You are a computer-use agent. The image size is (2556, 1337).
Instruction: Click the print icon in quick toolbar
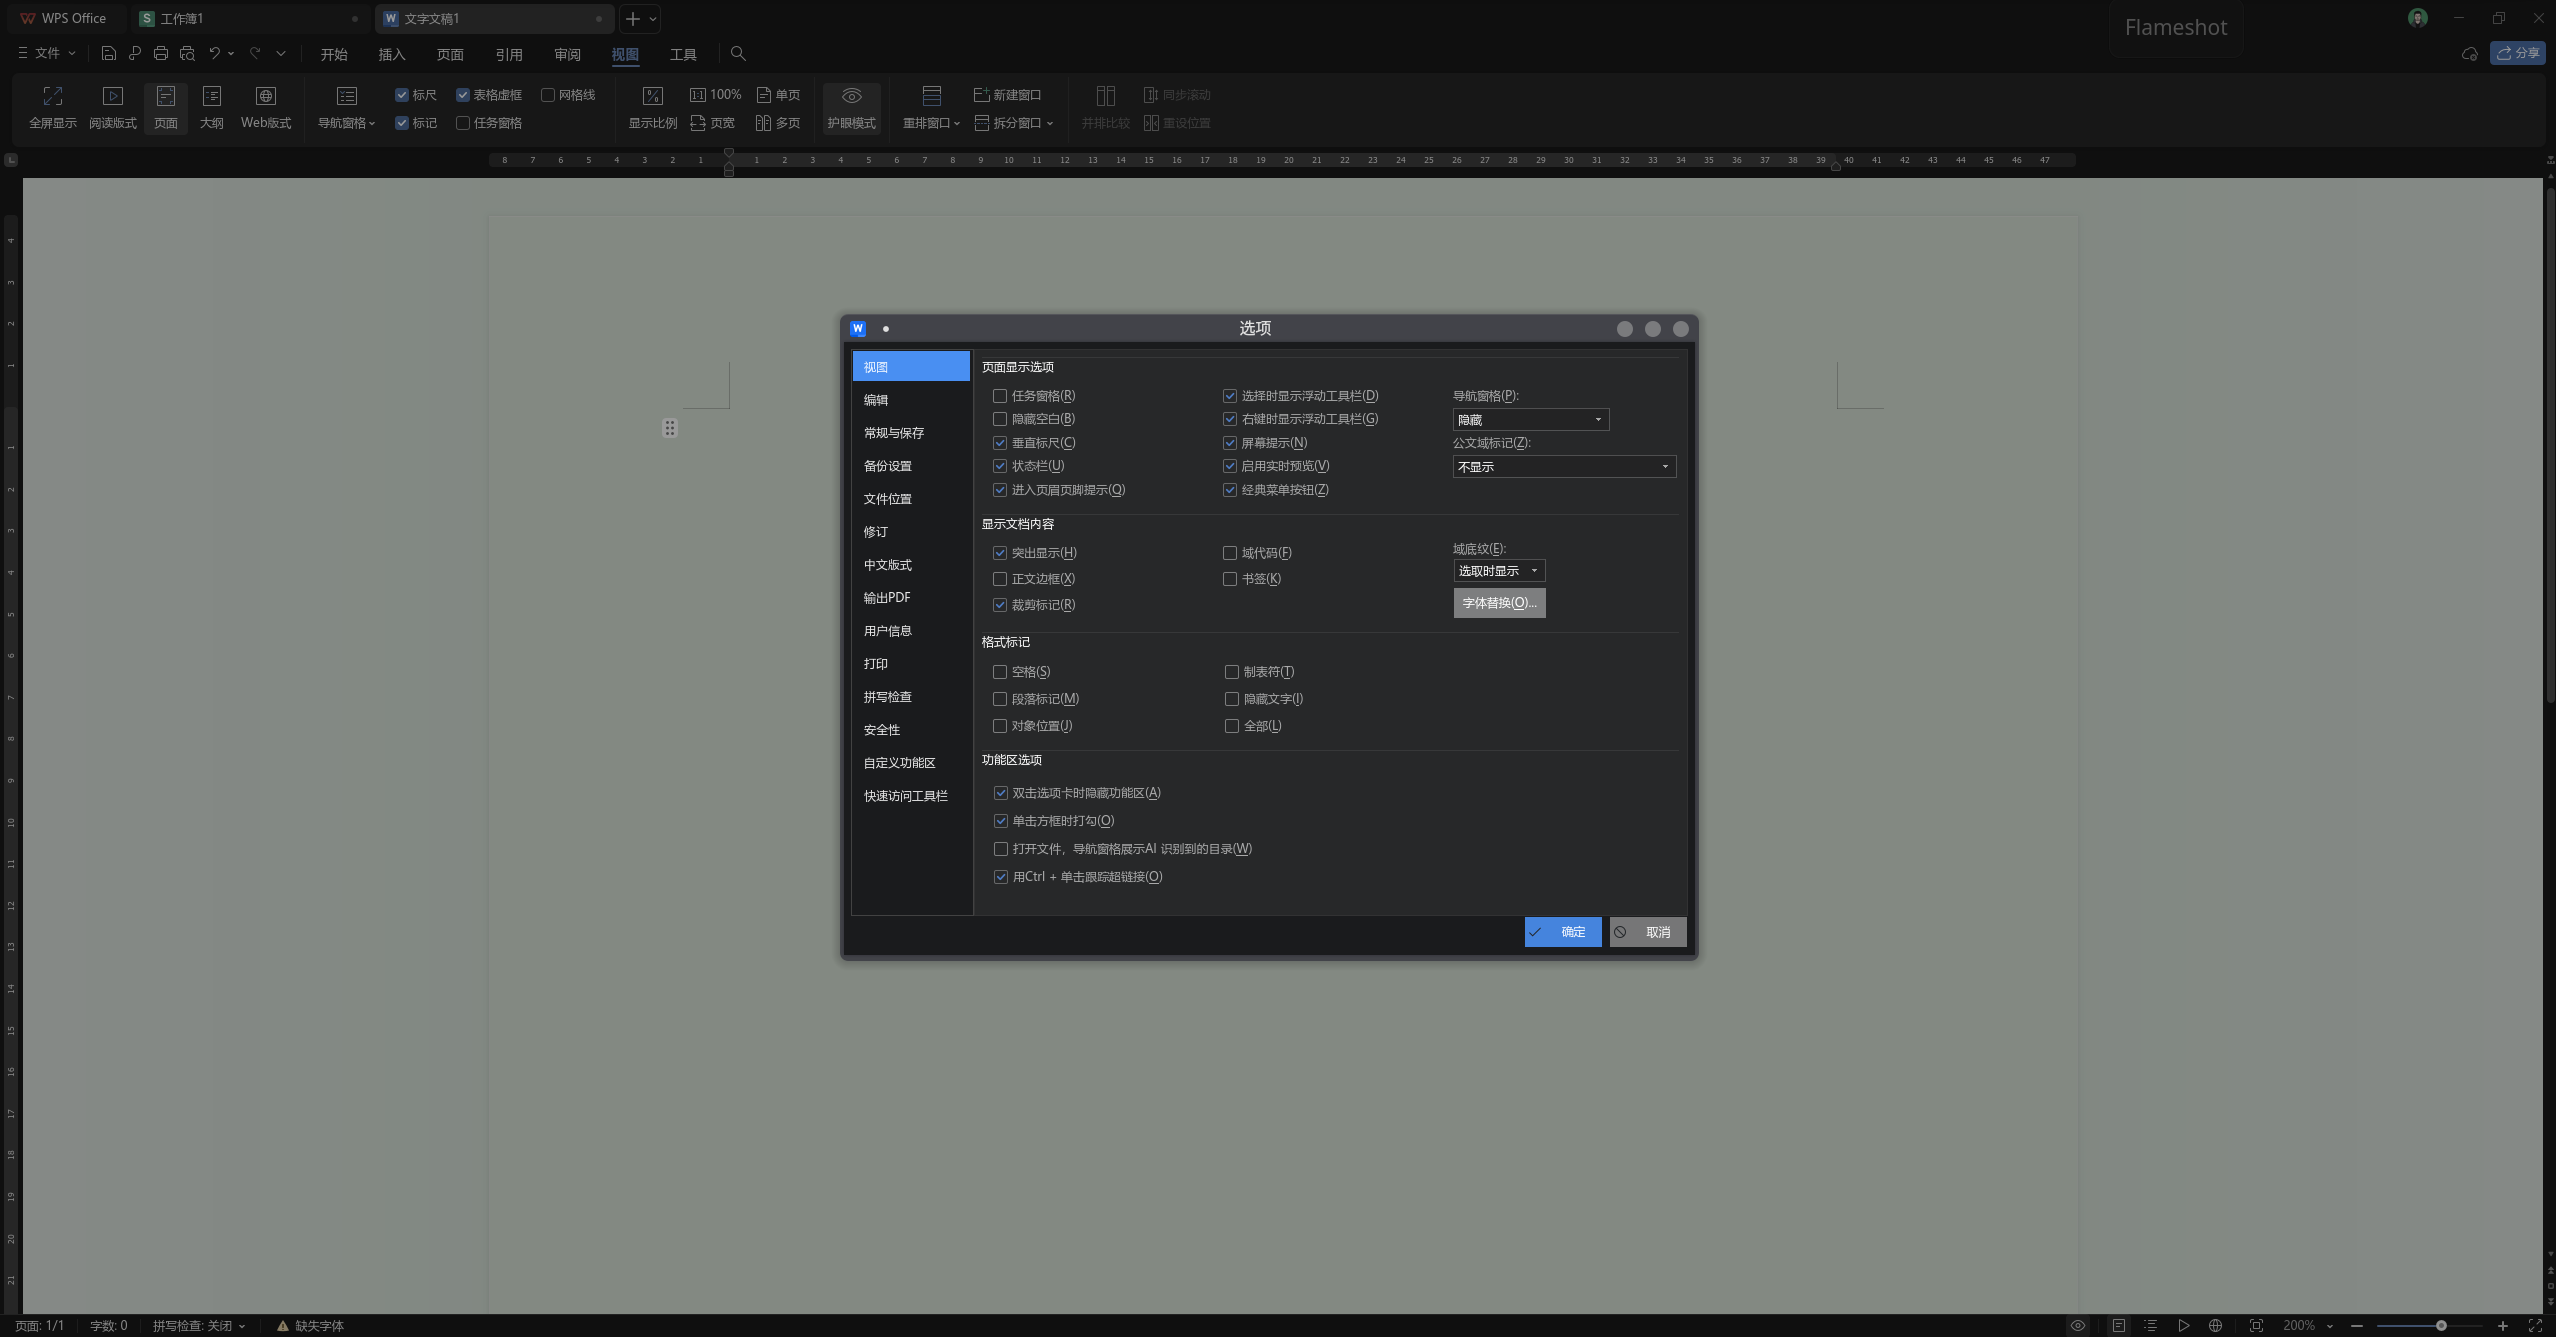tap(160, 53)
